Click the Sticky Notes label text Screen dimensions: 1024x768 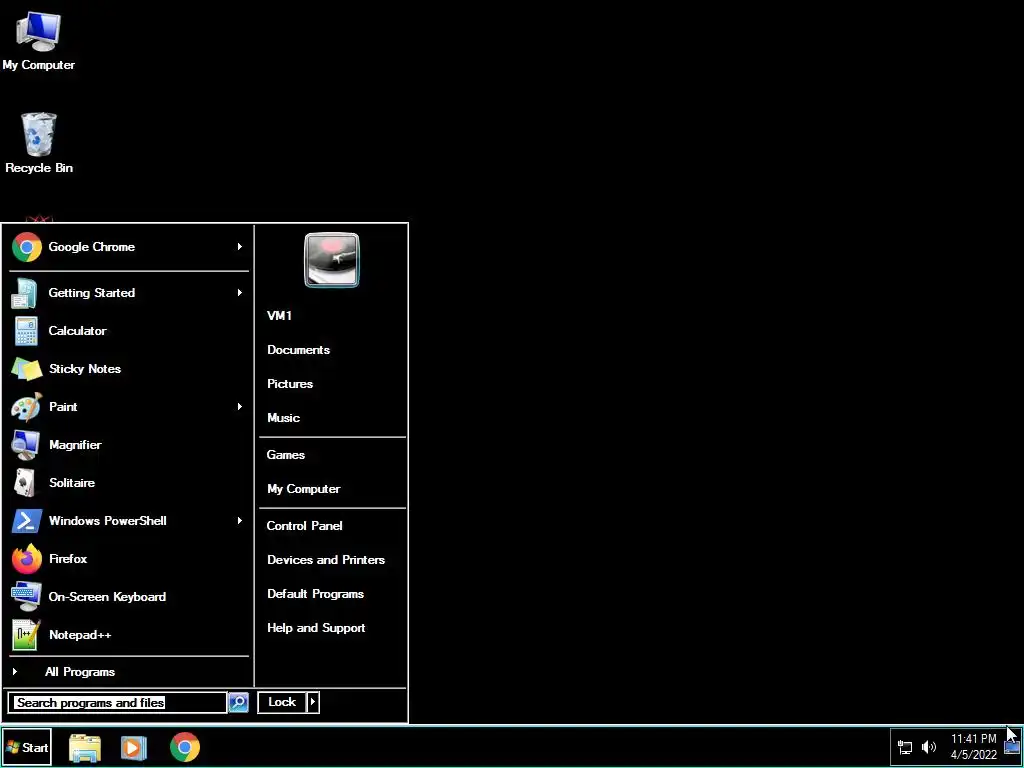pos(85,369)
